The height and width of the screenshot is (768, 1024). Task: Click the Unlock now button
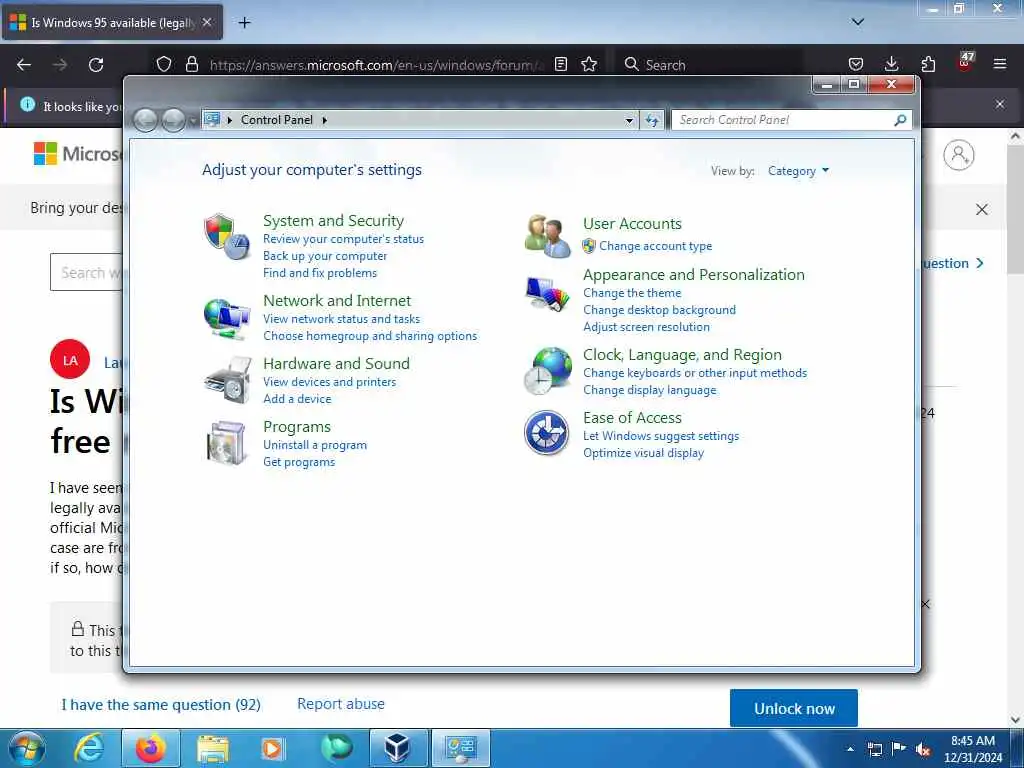pyautogui.click(x=793, y=709)
